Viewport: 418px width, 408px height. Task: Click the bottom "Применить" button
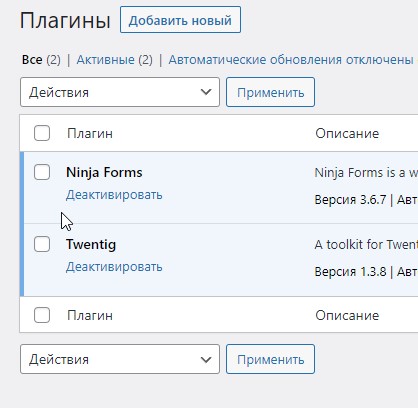[x=270, y=359]
